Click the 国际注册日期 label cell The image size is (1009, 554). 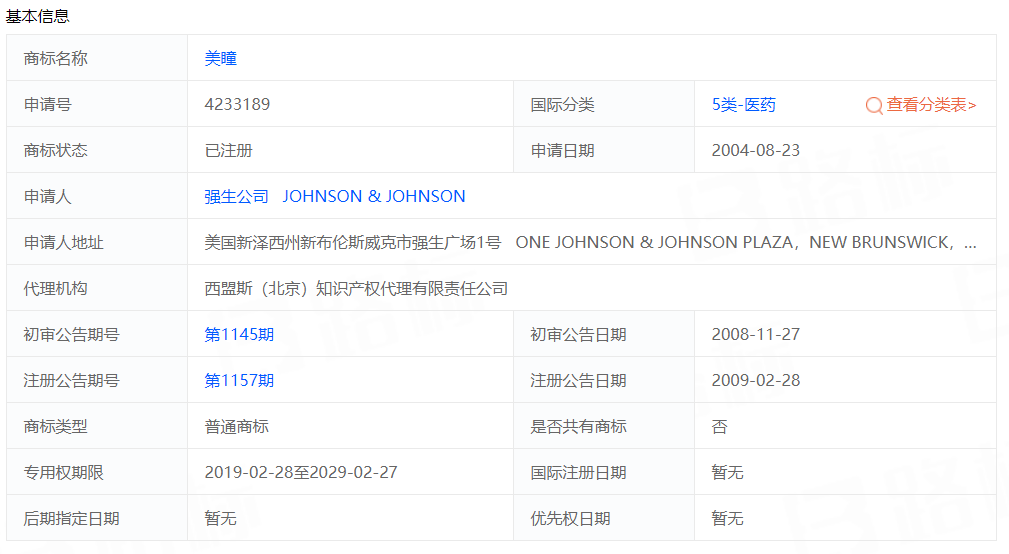point(604,472)
